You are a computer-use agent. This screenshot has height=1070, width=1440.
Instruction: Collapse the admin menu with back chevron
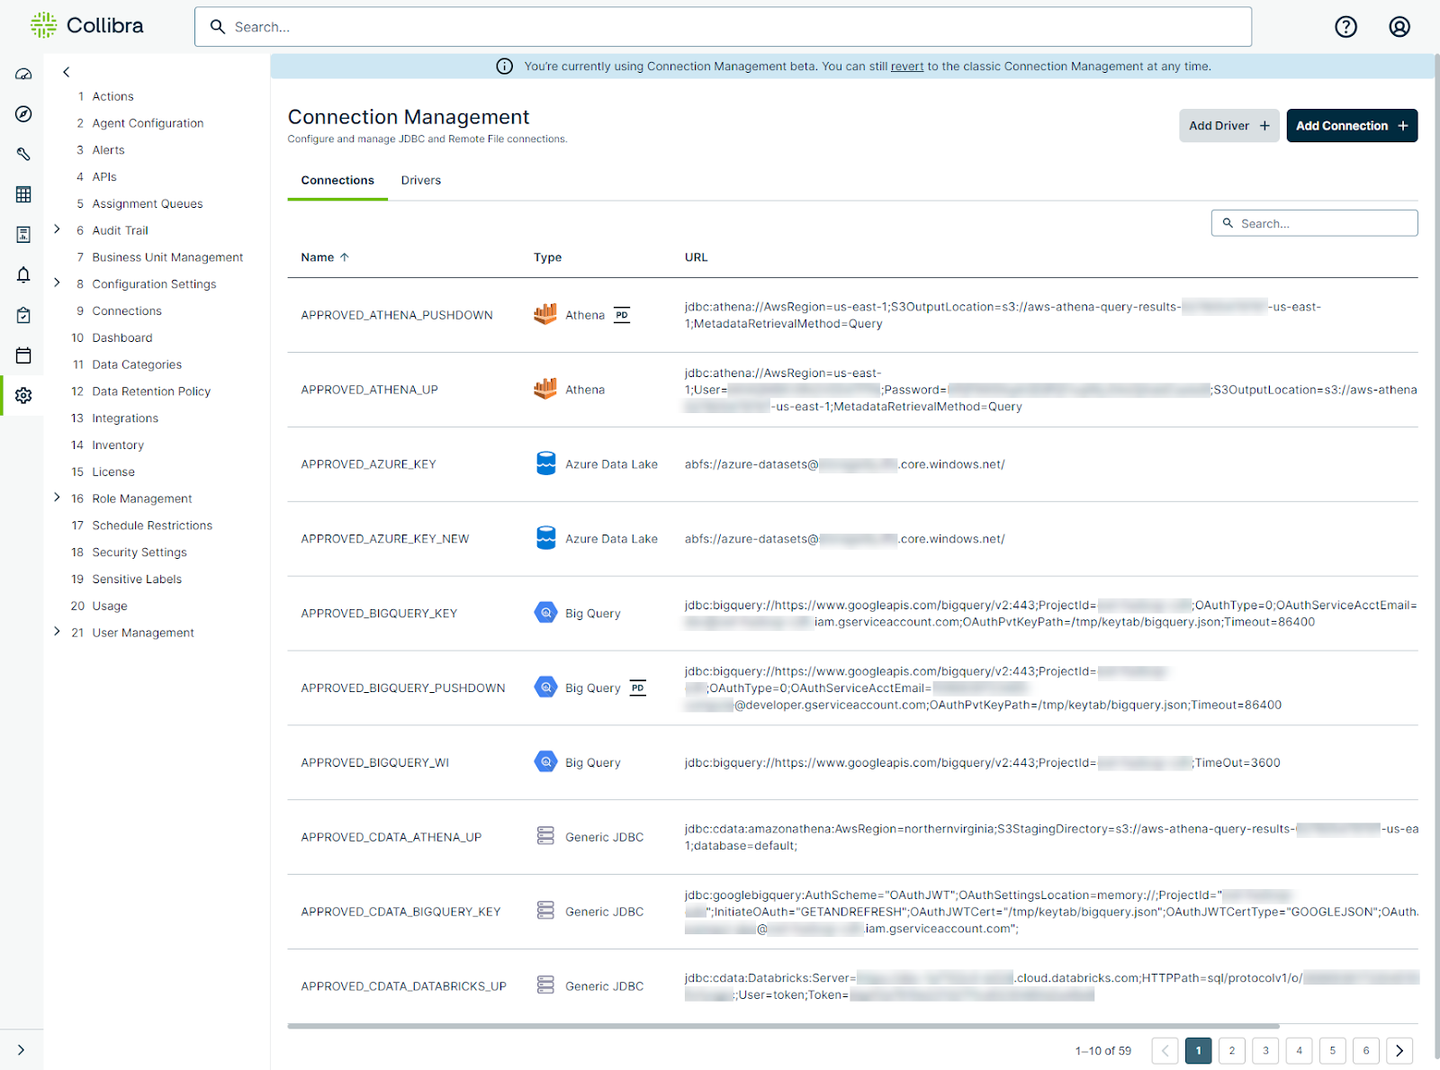click(66, 72)
